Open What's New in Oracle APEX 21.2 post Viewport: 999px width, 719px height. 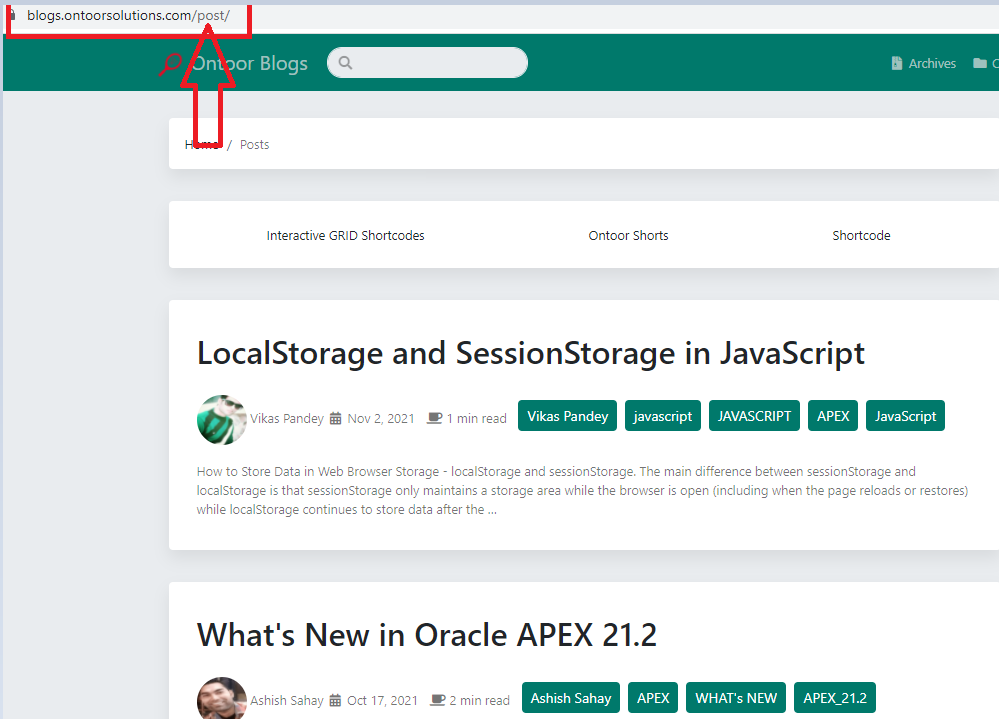[x=426, y=635]
